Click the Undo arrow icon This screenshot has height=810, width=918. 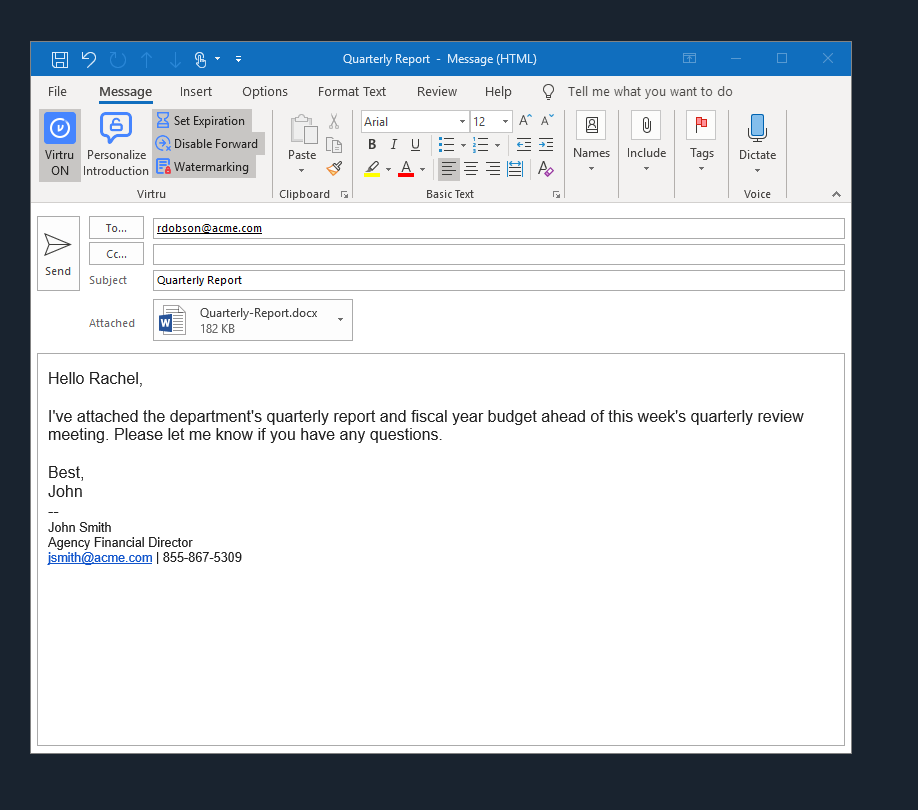(89, 59)
